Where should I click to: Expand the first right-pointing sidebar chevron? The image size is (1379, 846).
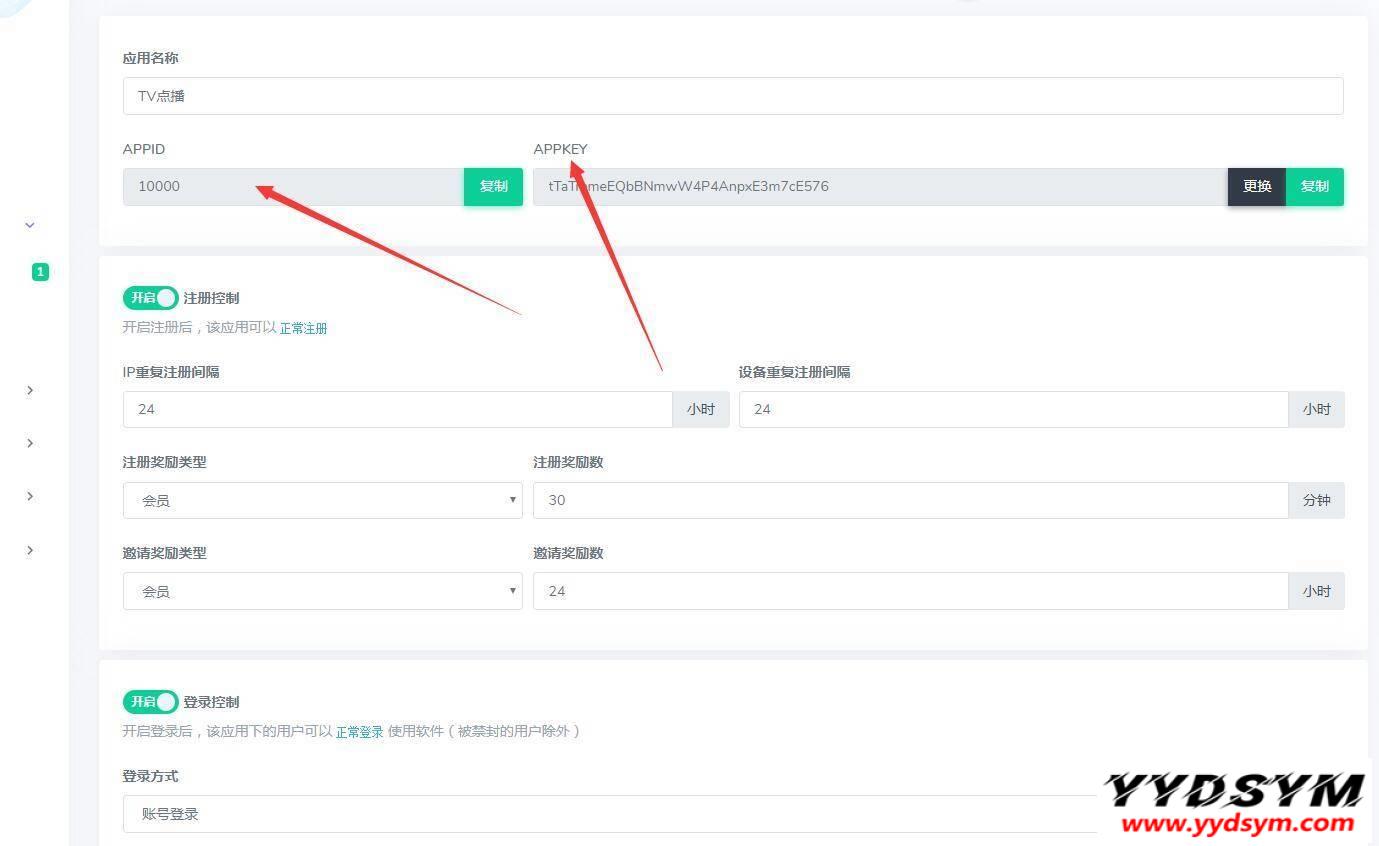pos(30,391)
